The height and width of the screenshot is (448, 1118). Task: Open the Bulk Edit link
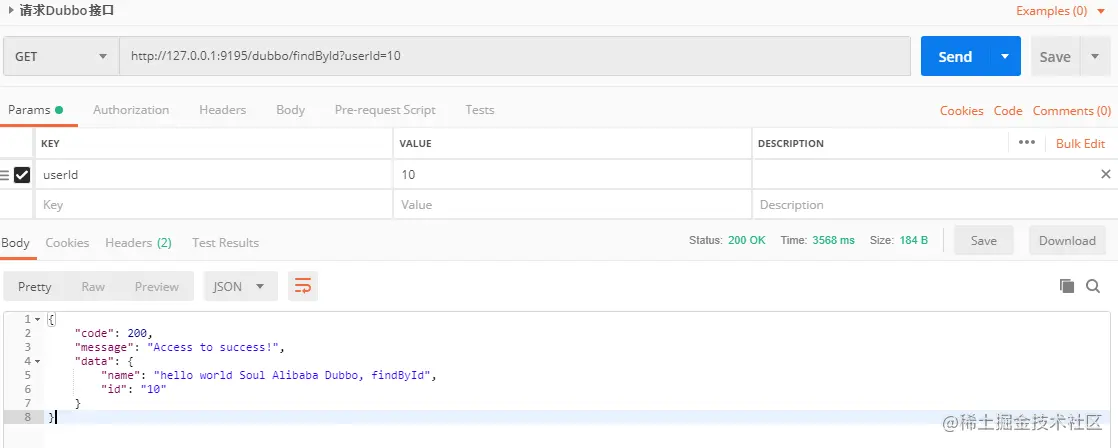click(1080, 144)
